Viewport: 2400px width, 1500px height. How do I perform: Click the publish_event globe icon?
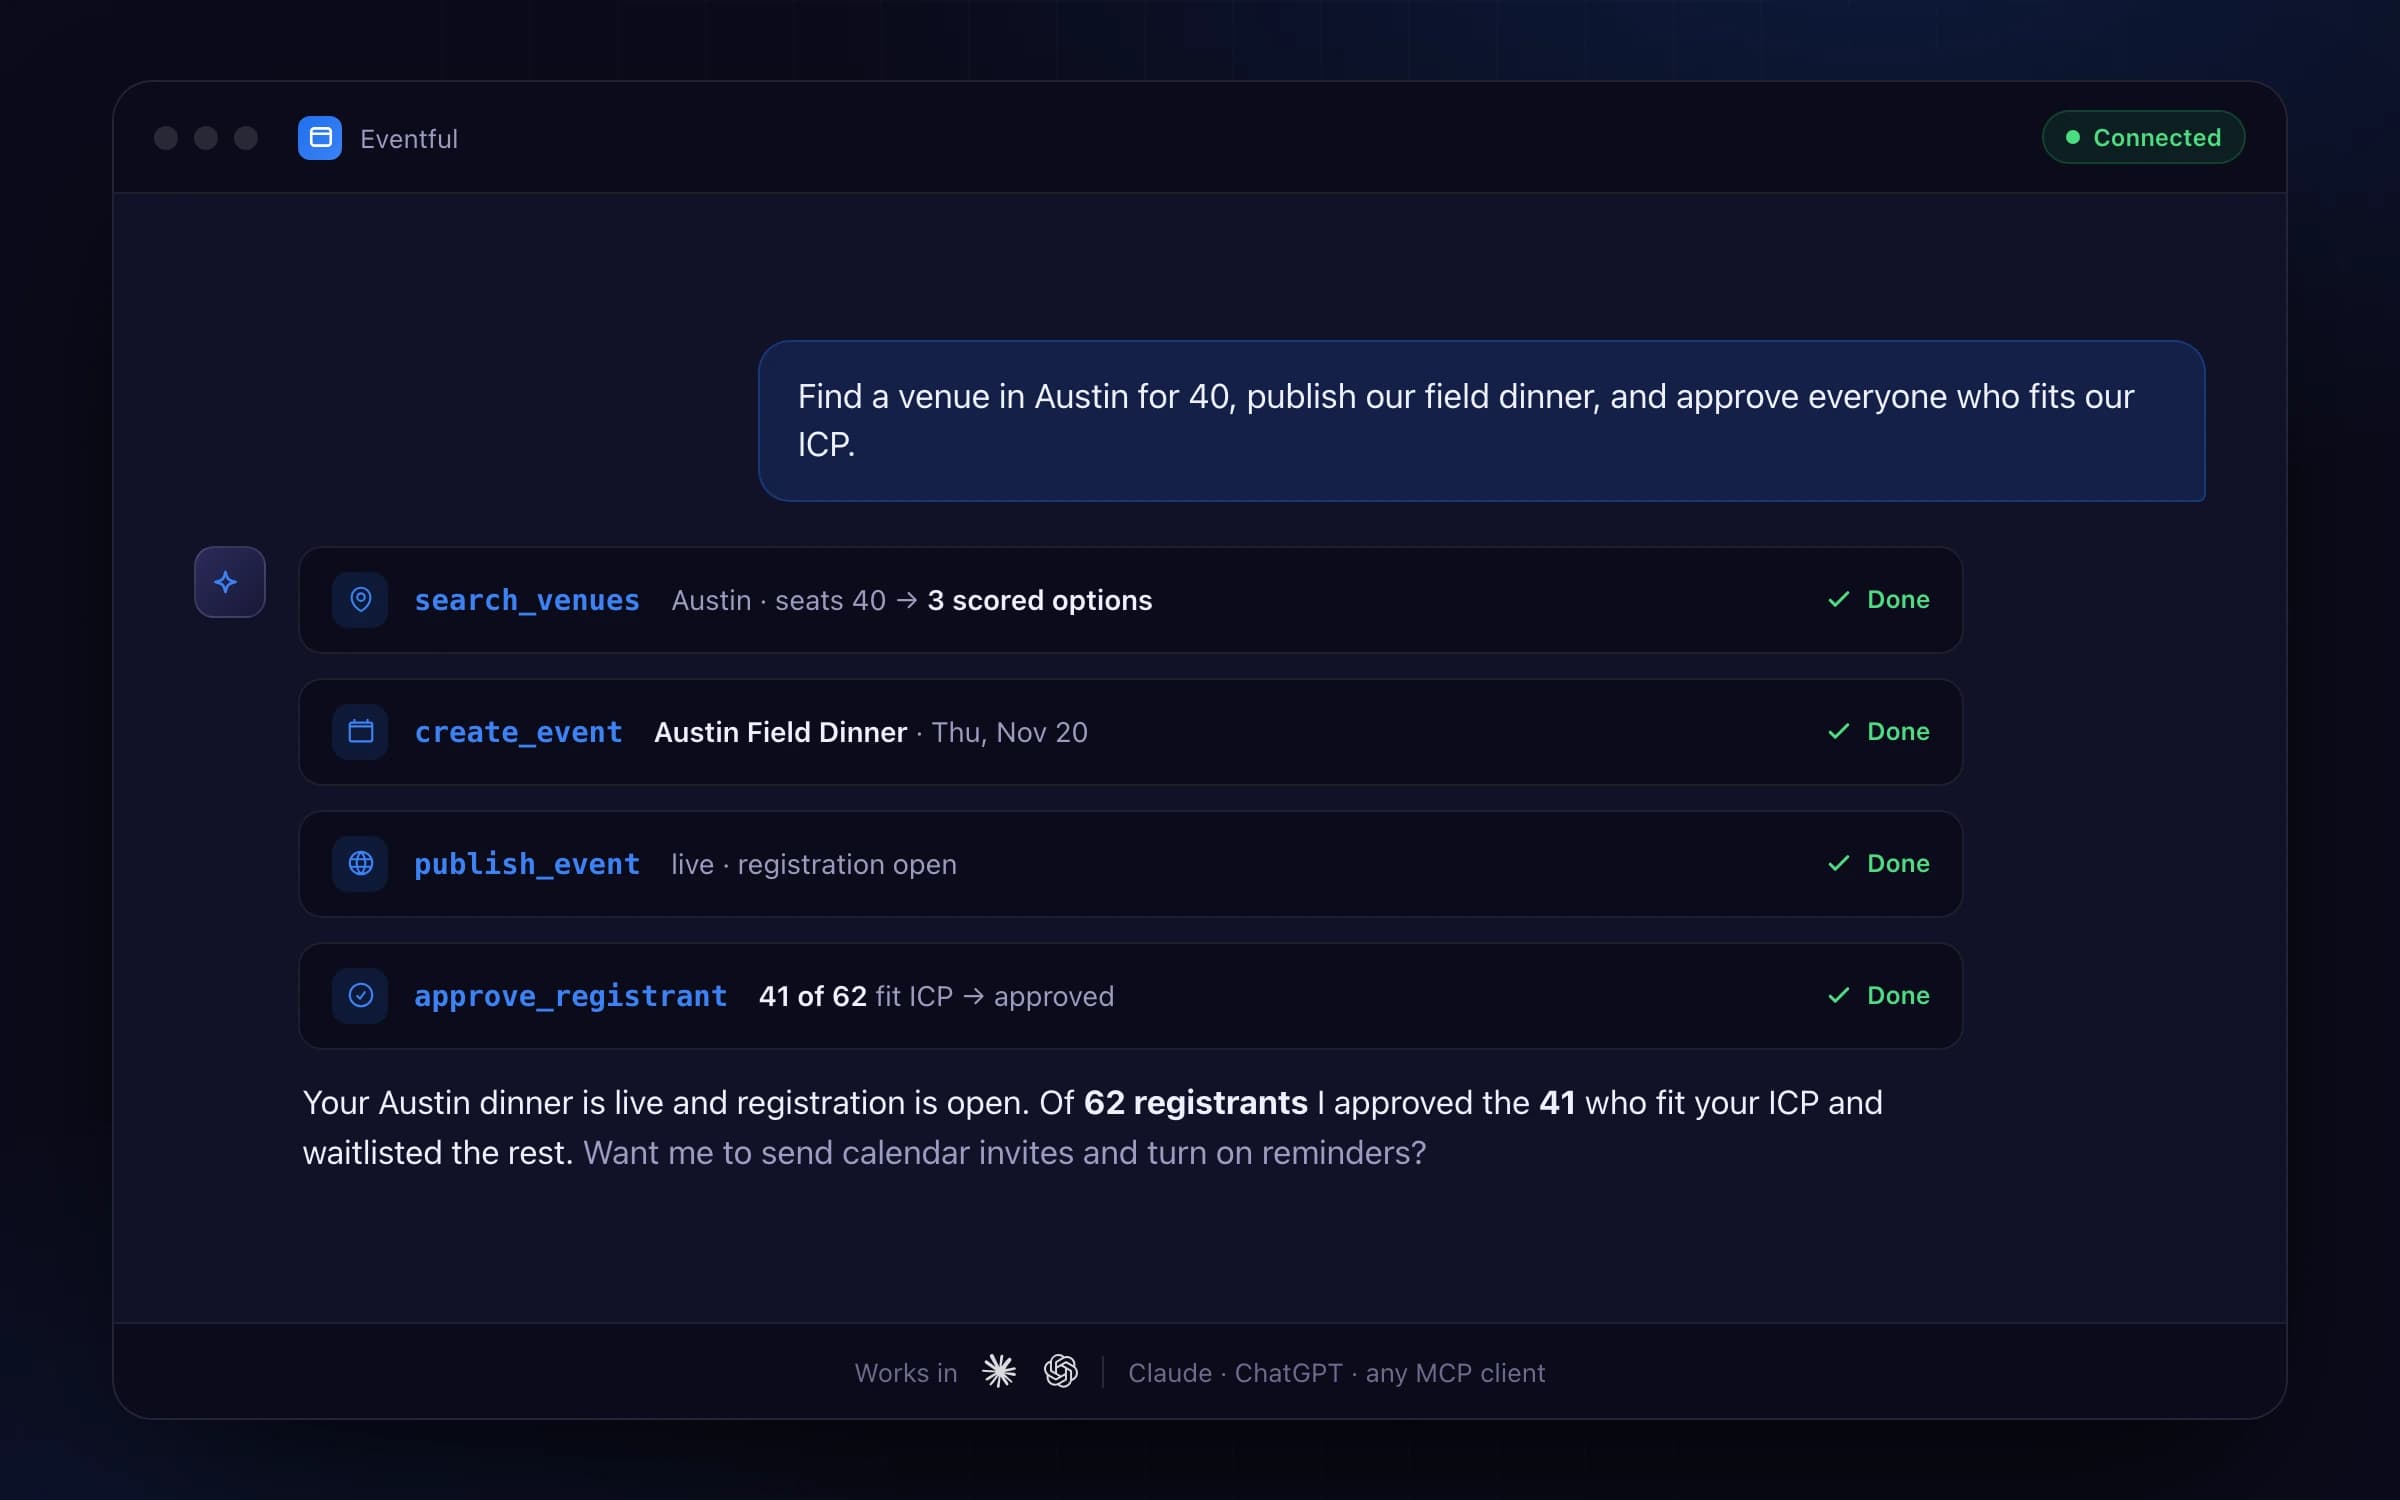pyautogui.click(x=360, y=864)
